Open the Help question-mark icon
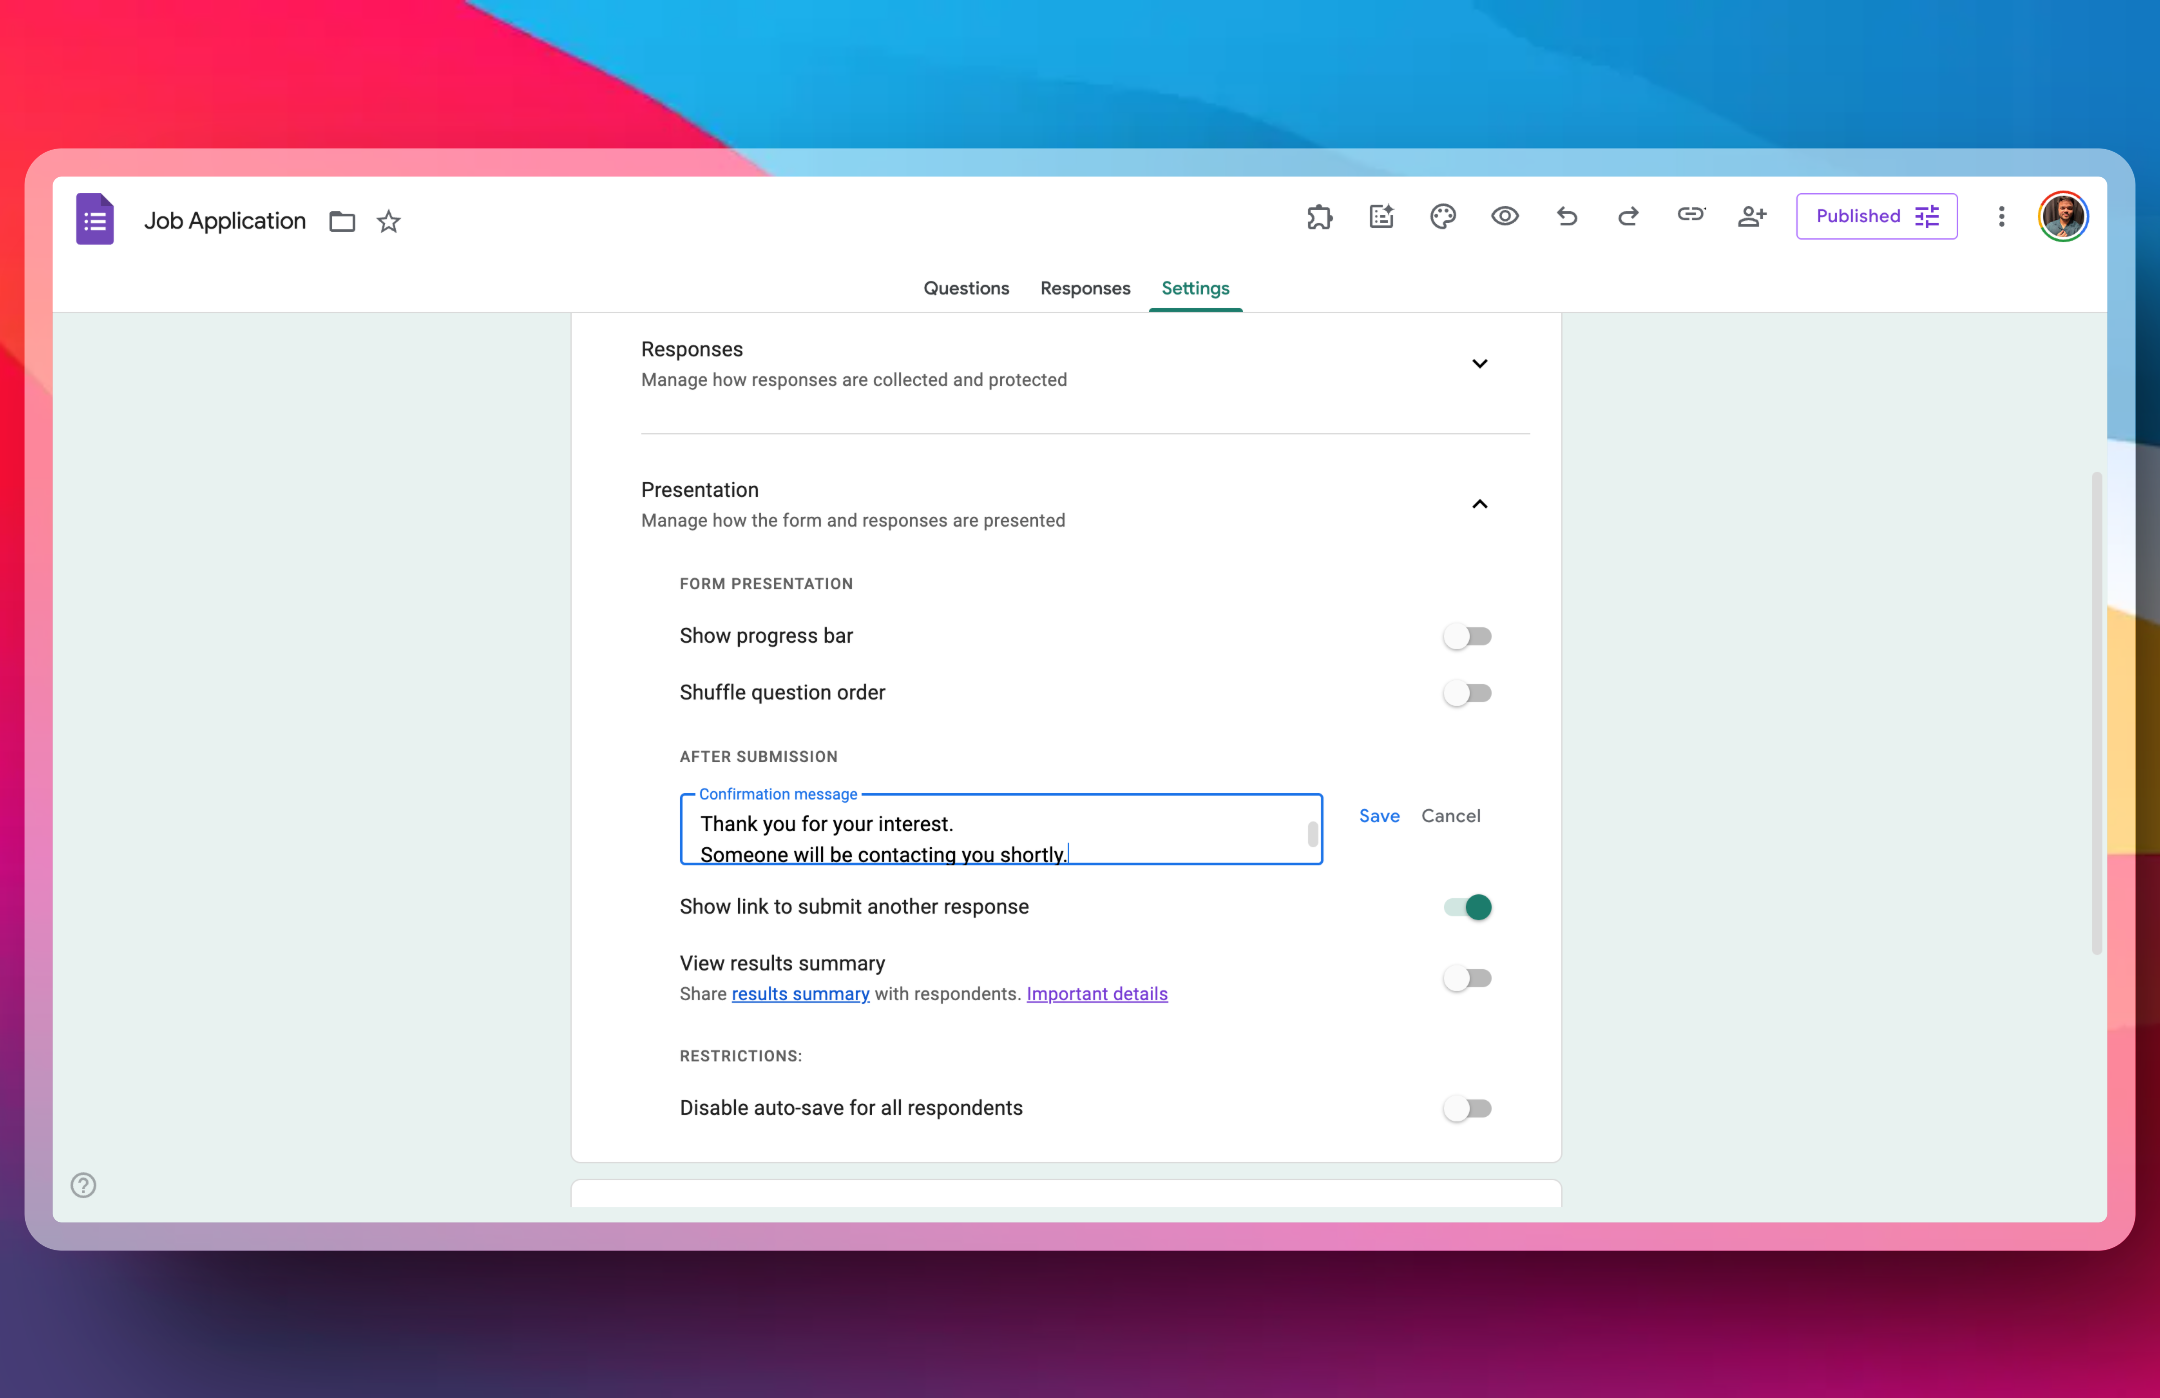This screenshot has height=1398, width=2160. (83, 1185)
